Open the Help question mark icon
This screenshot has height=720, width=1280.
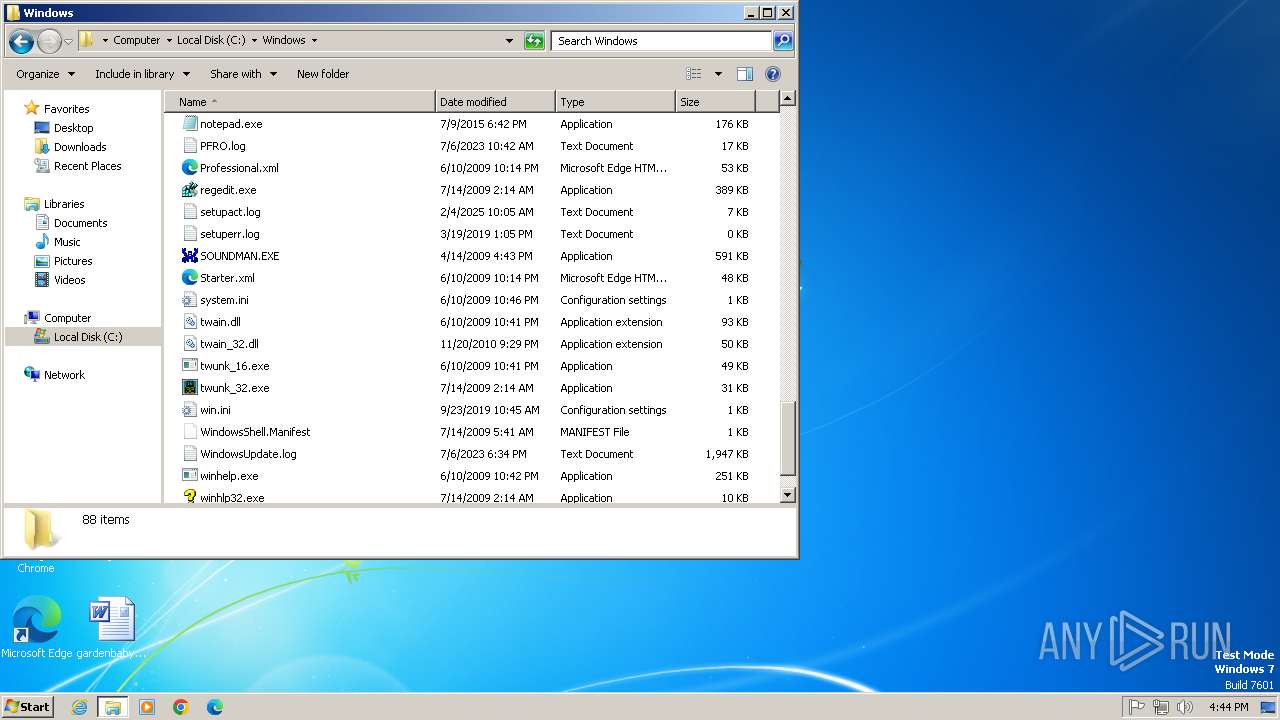(773, 74)
